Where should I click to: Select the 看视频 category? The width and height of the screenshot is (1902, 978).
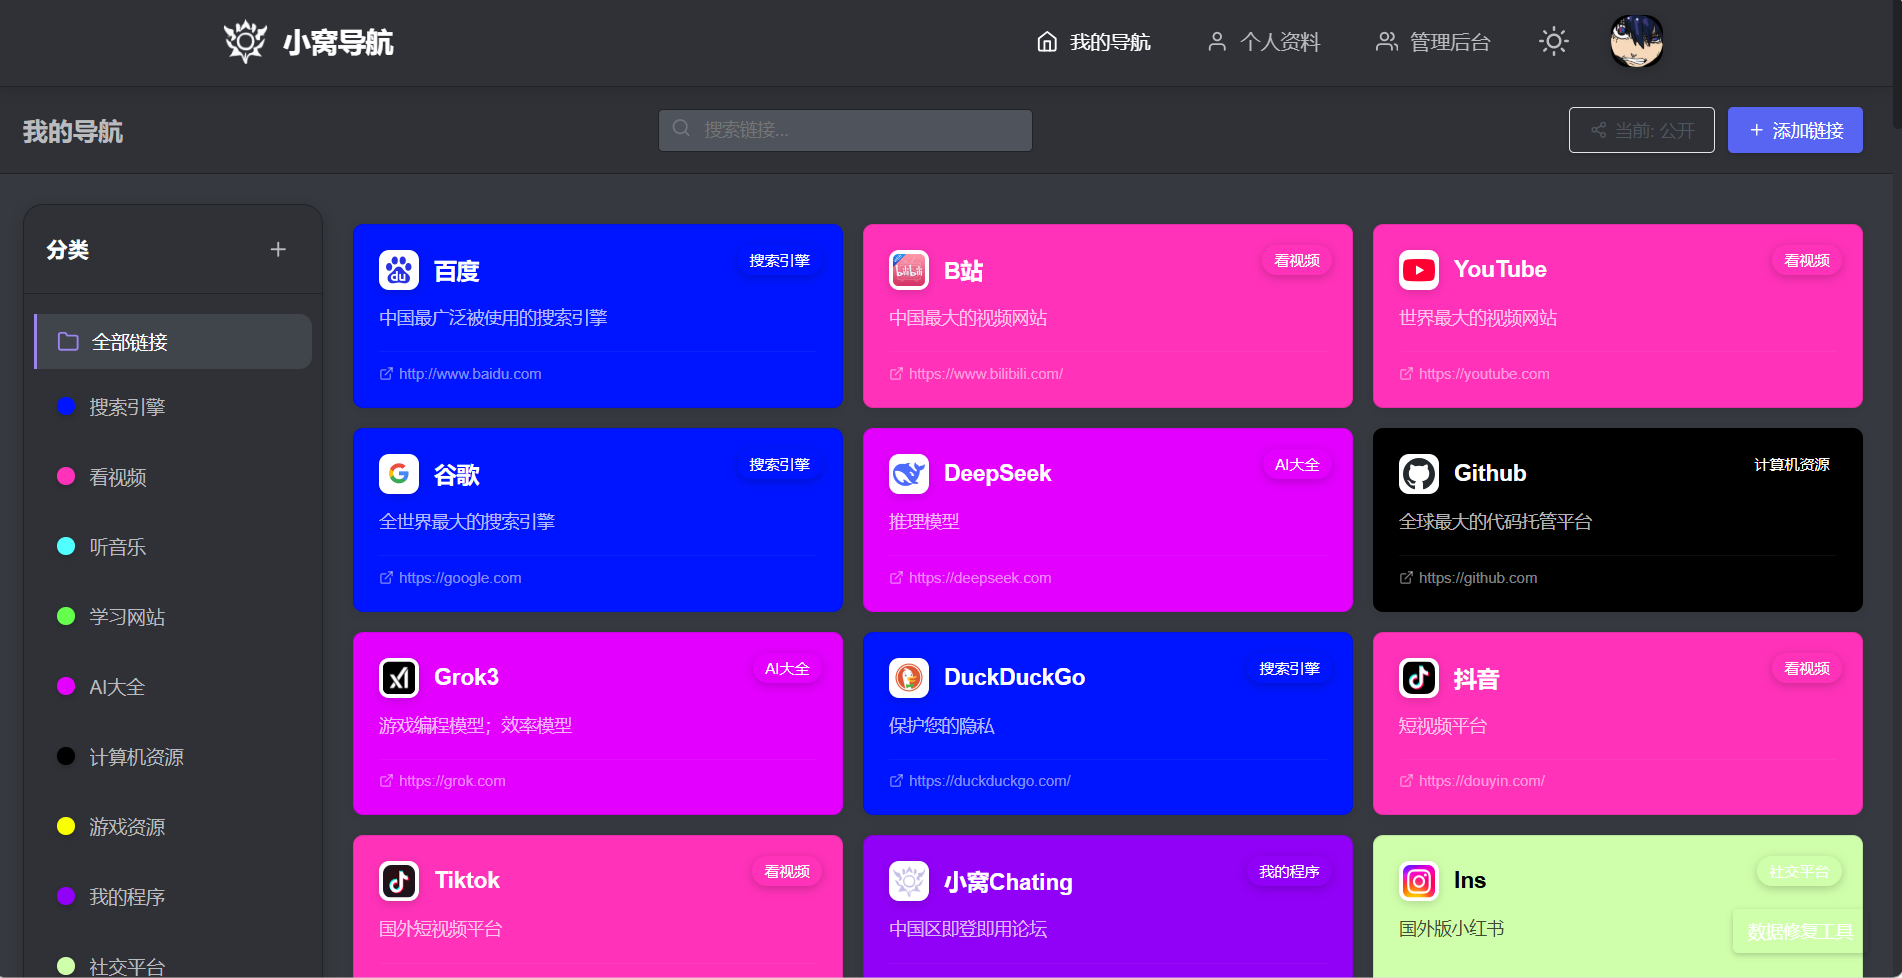coord(173,477)
